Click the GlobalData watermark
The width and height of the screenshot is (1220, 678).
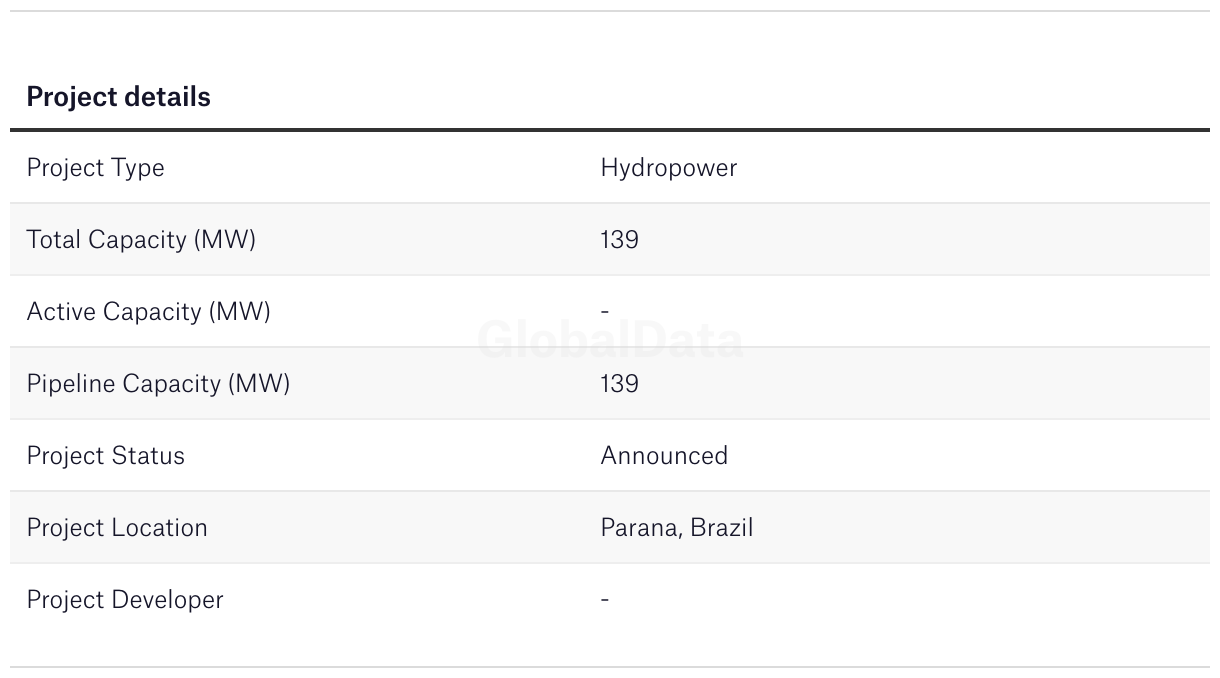tap(610, 340)
